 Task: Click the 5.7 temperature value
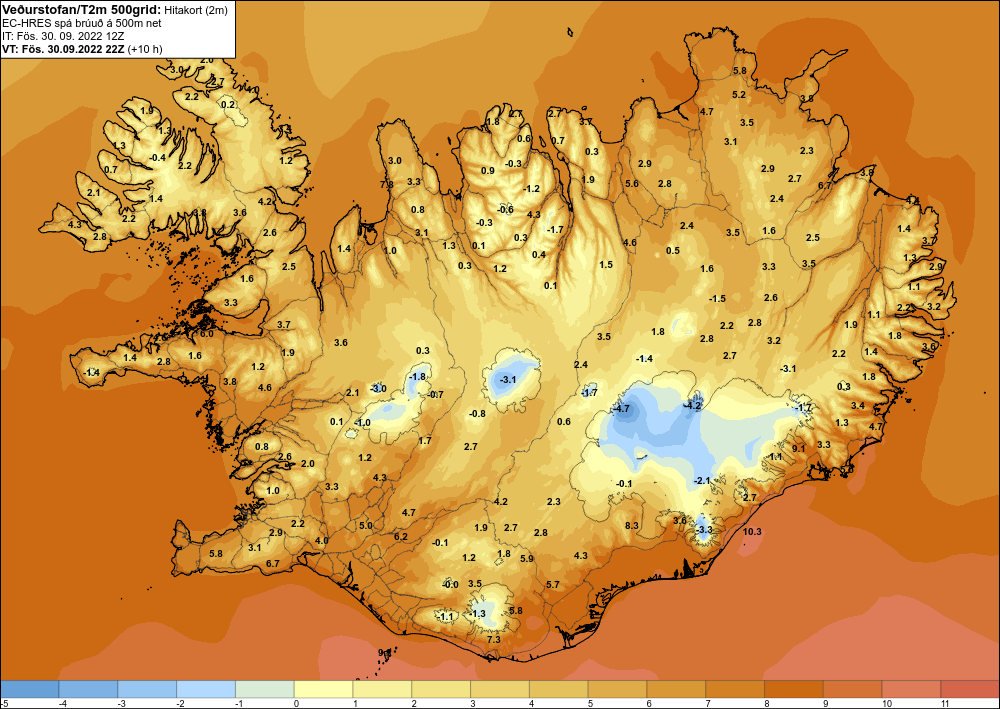[553, 585]
